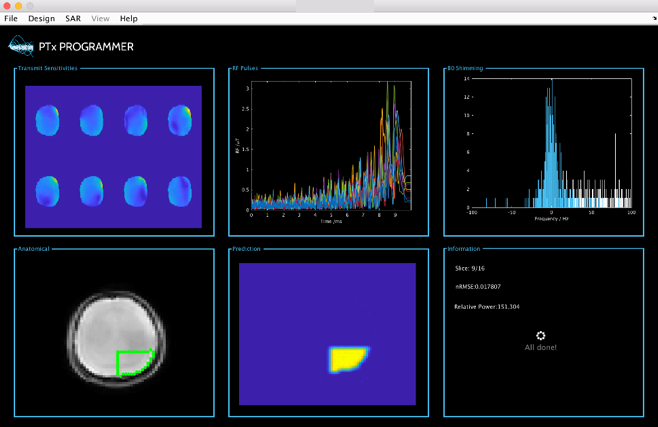Select the second top-row transmit sensitivity map
This screenshot has width=658, height=427.
click(92, 122)
